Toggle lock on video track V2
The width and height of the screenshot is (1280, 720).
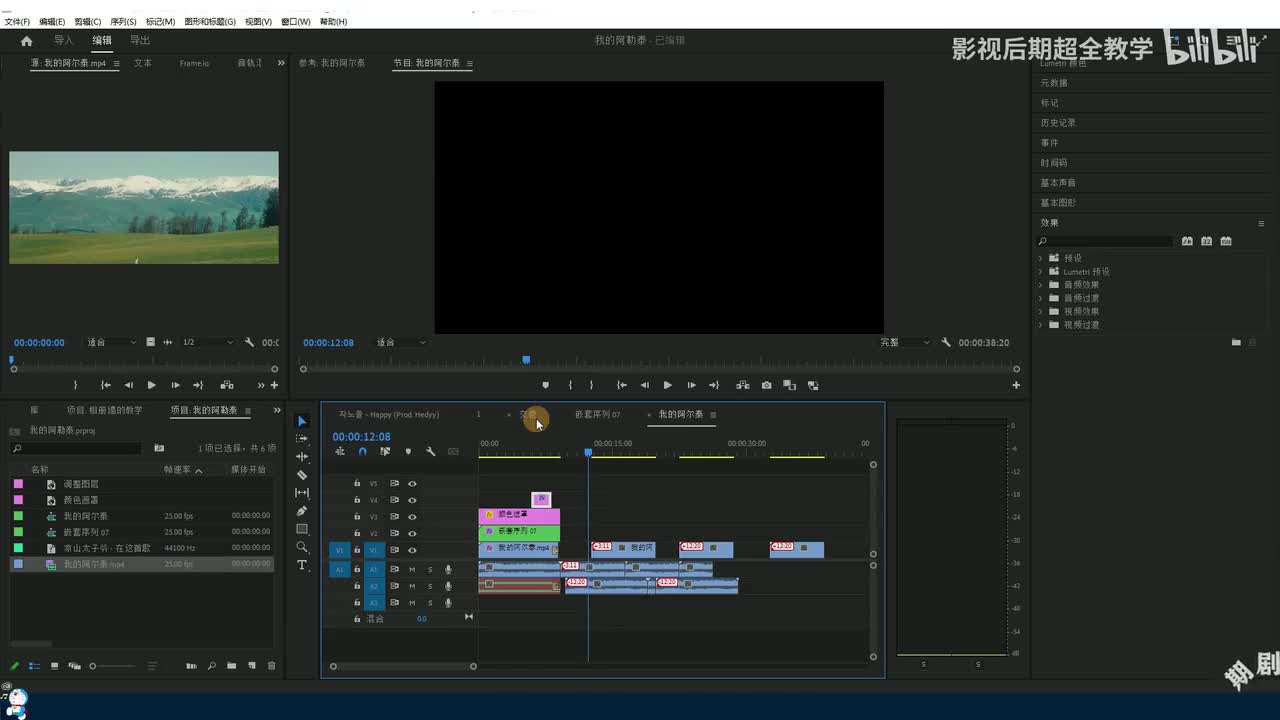tap(357, 534)
